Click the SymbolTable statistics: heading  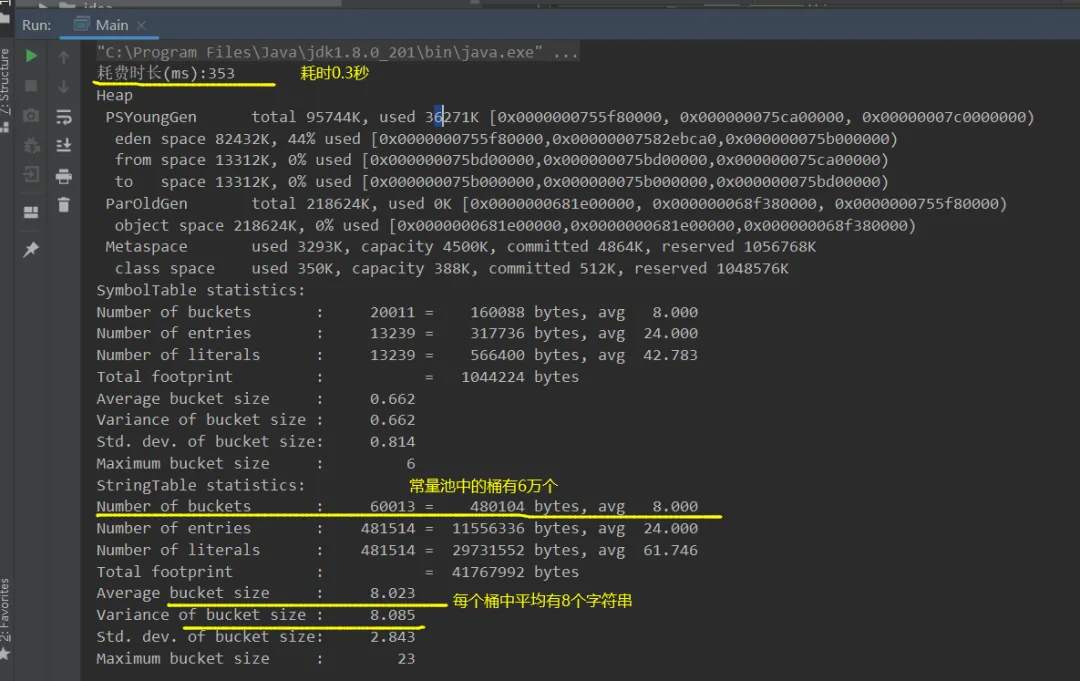(200, 291)
